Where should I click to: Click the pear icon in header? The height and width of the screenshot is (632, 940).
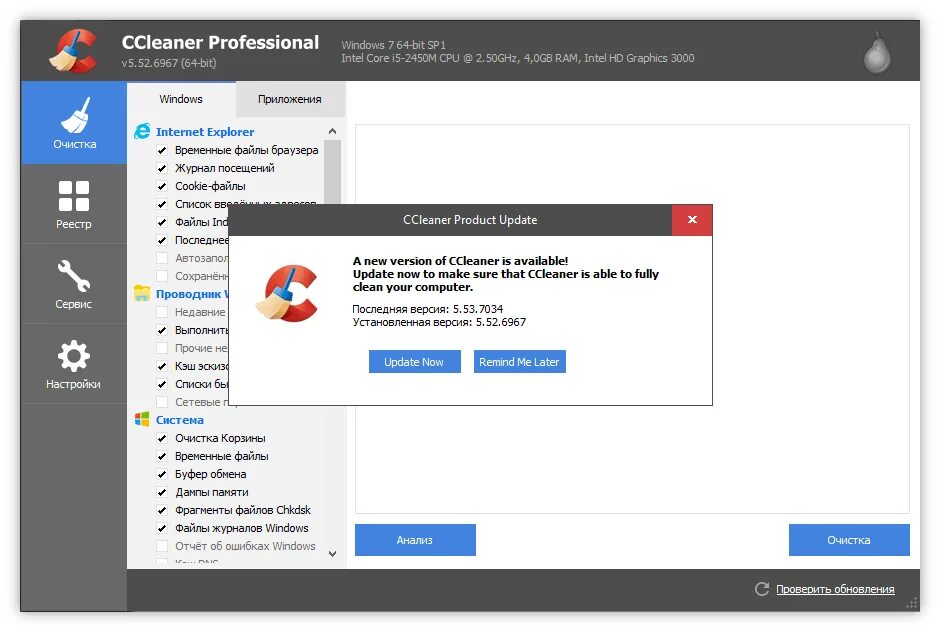pos(877,53)
